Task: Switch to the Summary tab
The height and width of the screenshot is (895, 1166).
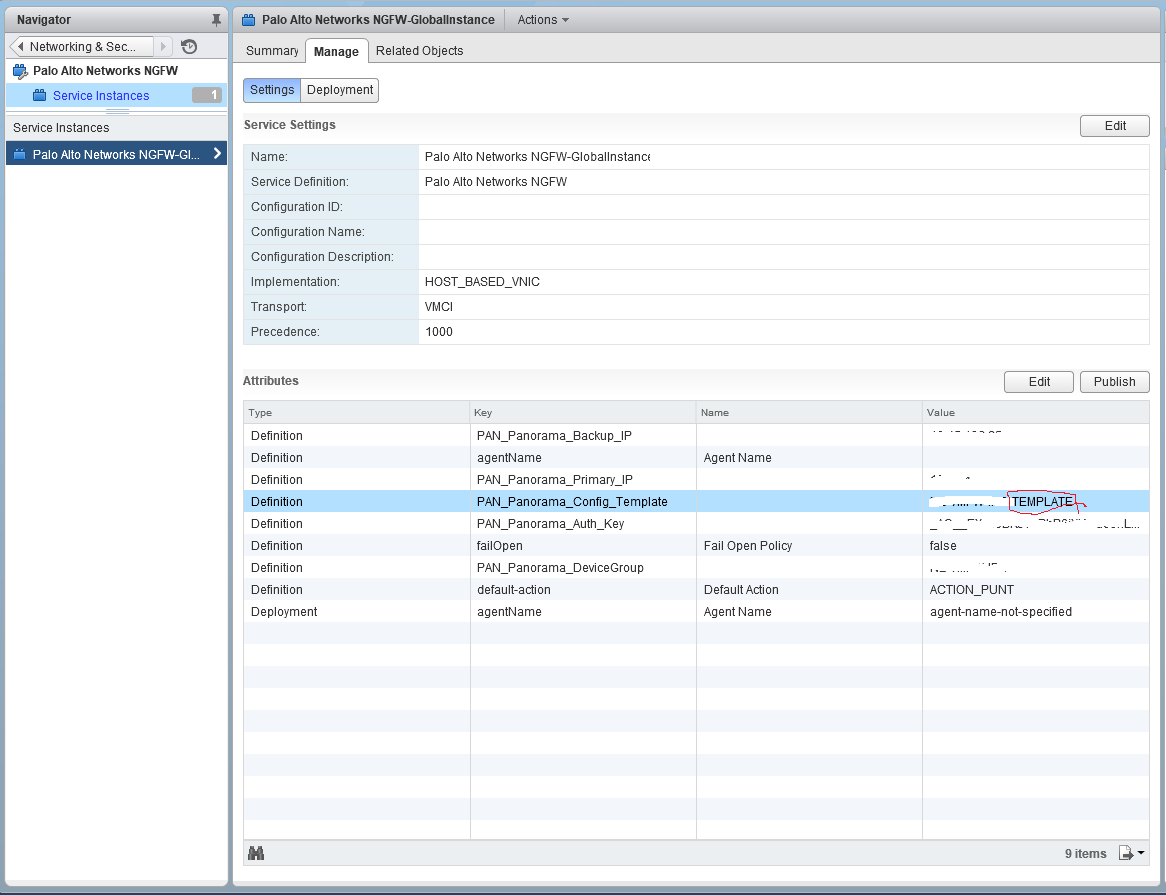Action: click(272, 51)
